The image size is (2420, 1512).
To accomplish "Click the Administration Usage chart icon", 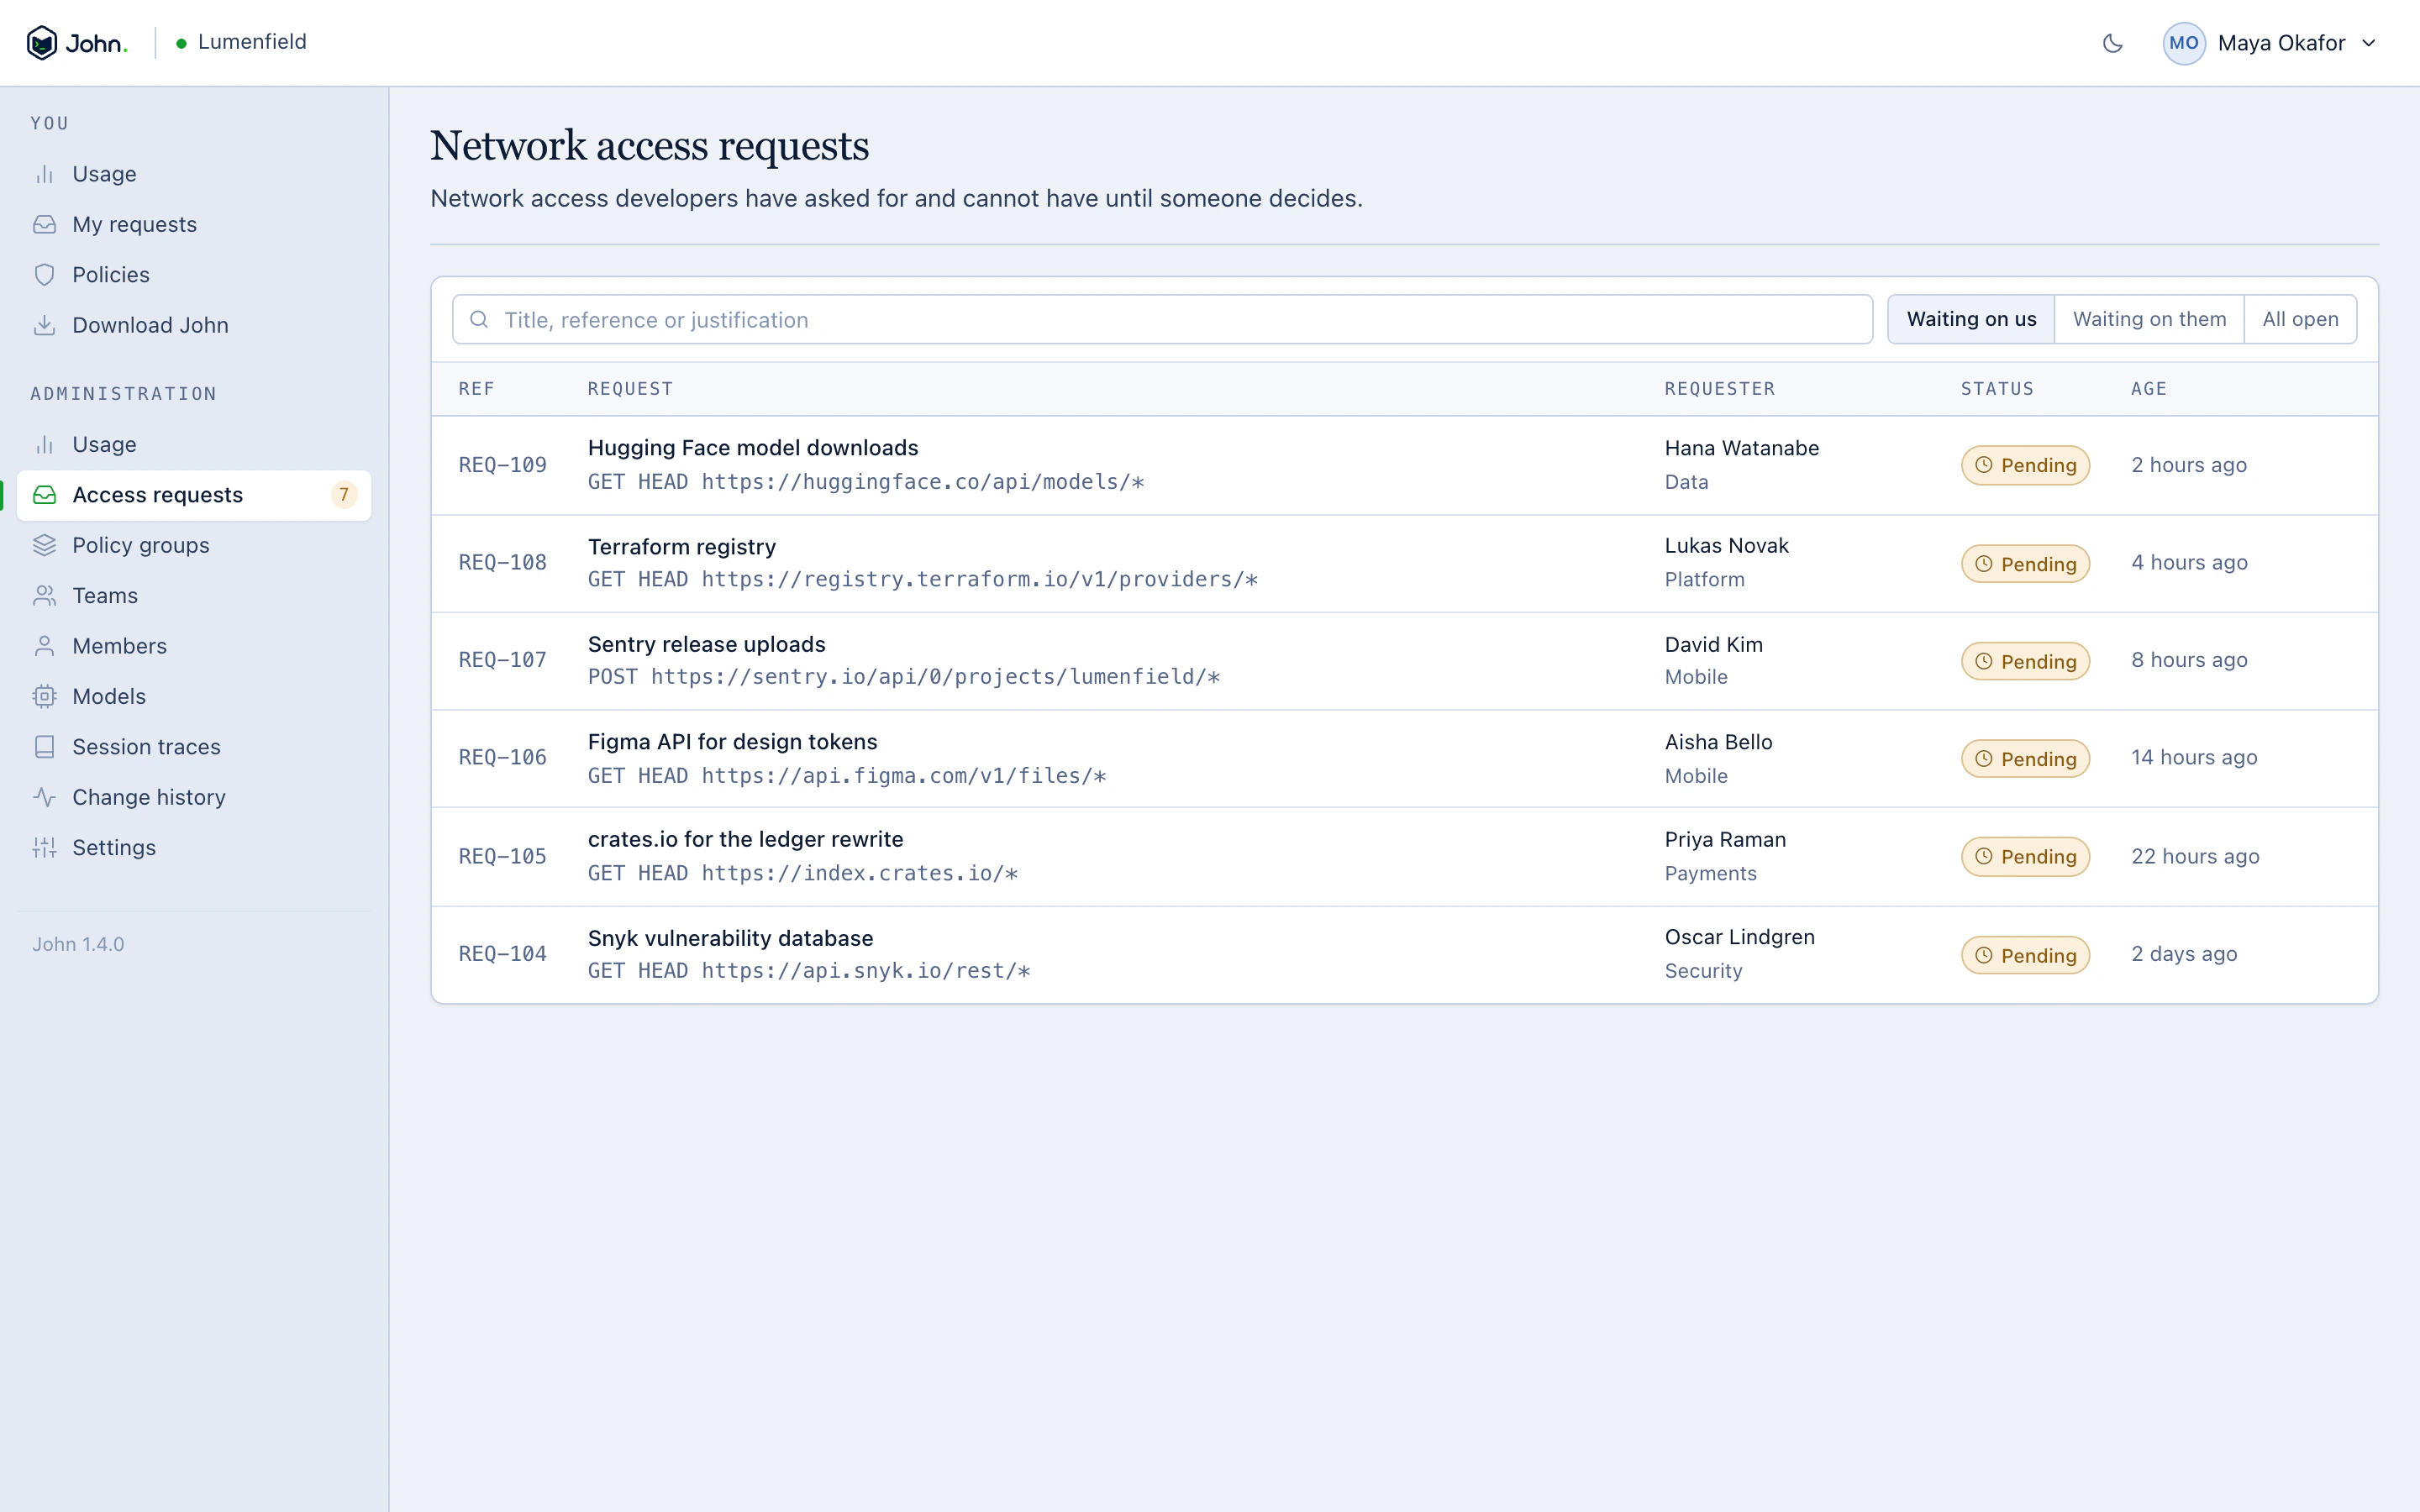I will (44, 444).
